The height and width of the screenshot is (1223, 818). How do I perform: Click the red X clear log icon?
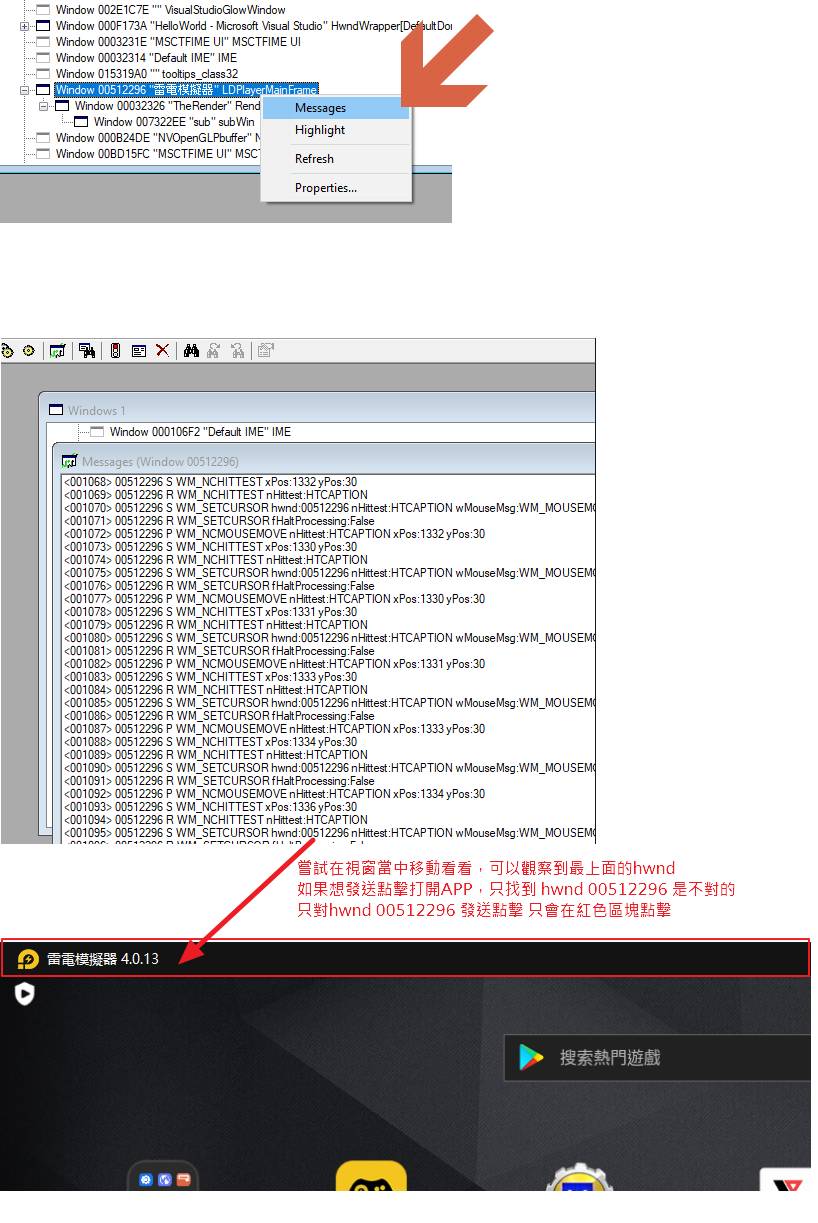click(162, 351)
